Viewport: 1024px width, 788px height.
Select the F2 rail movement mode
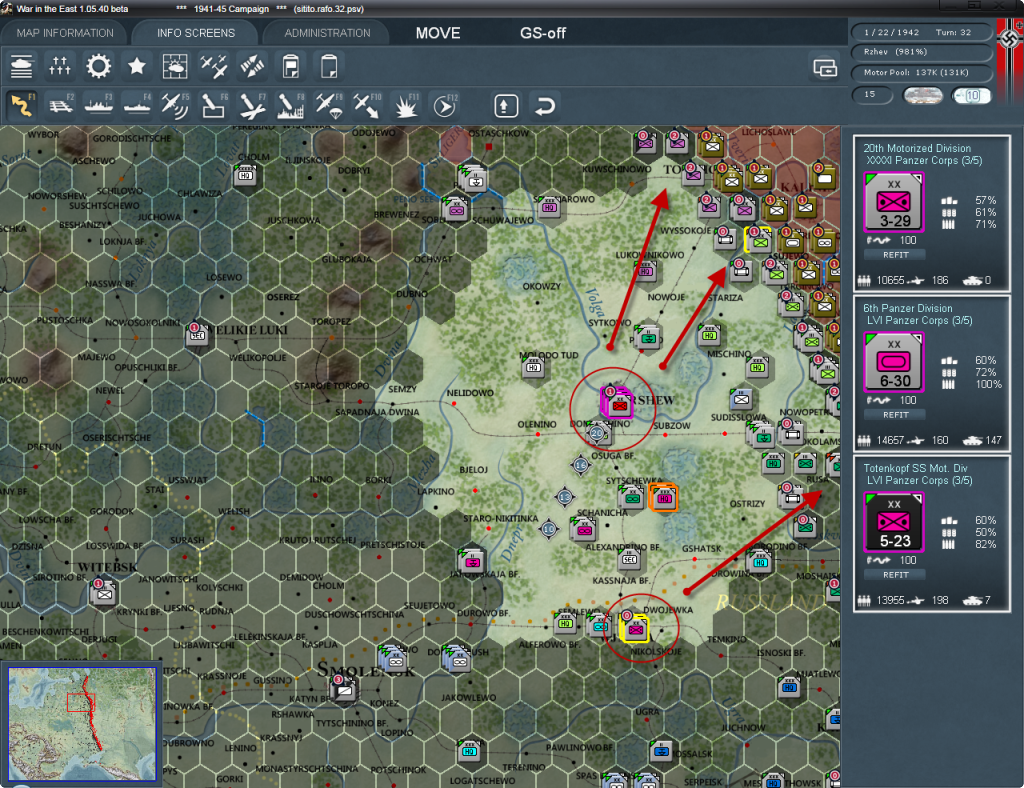click(61, 106)
